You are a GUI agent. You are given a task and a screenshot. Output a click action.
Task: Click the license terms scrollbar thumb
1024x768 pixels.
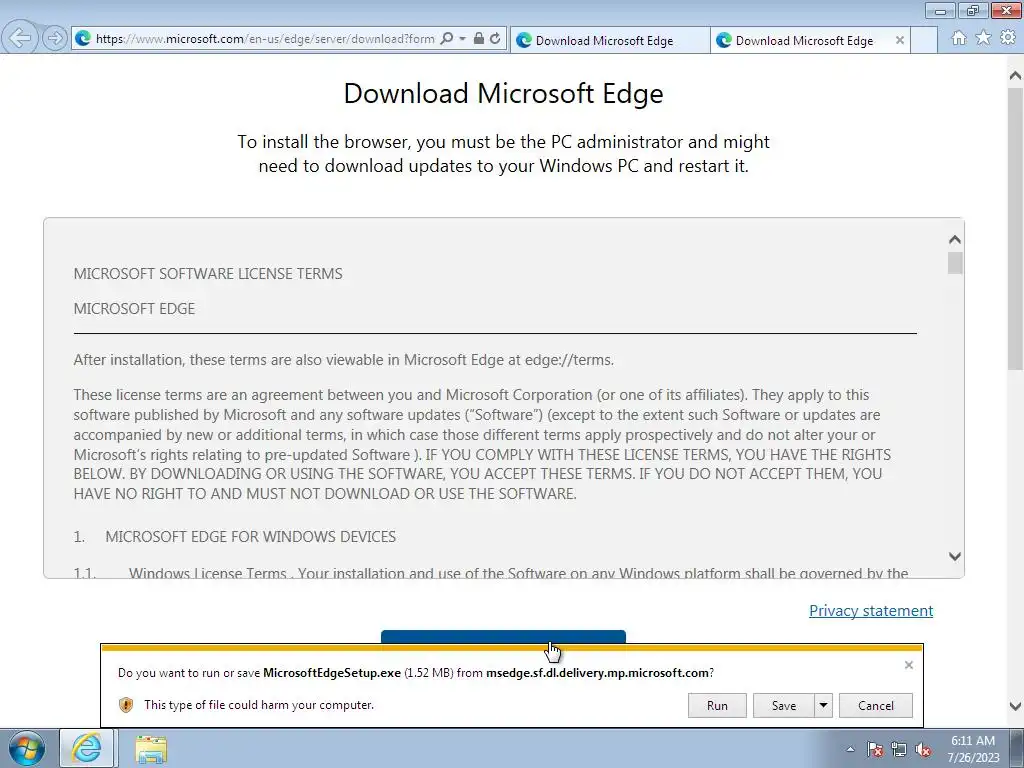click(x=955, y=263)
